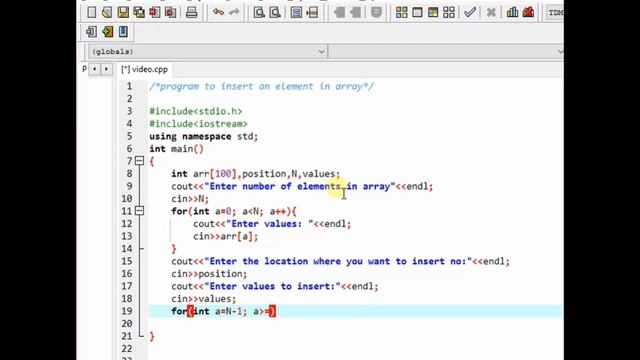The image size is (640, 360).
Task: Click the Replace icon next to Find
Action: pyautogui.click(x=275, y=12)
